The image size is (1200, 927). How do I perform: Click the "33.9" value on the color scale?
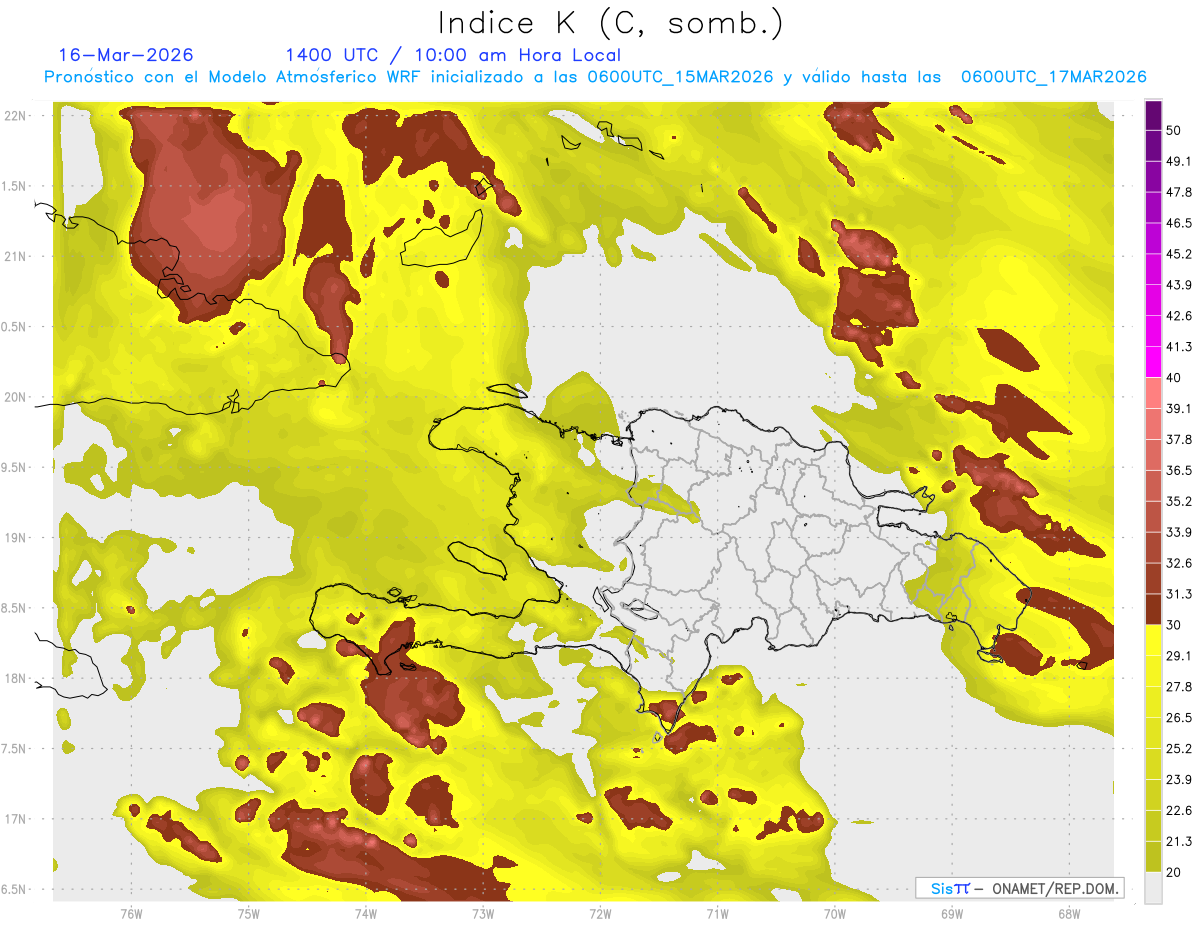[x=1179, y=532]
